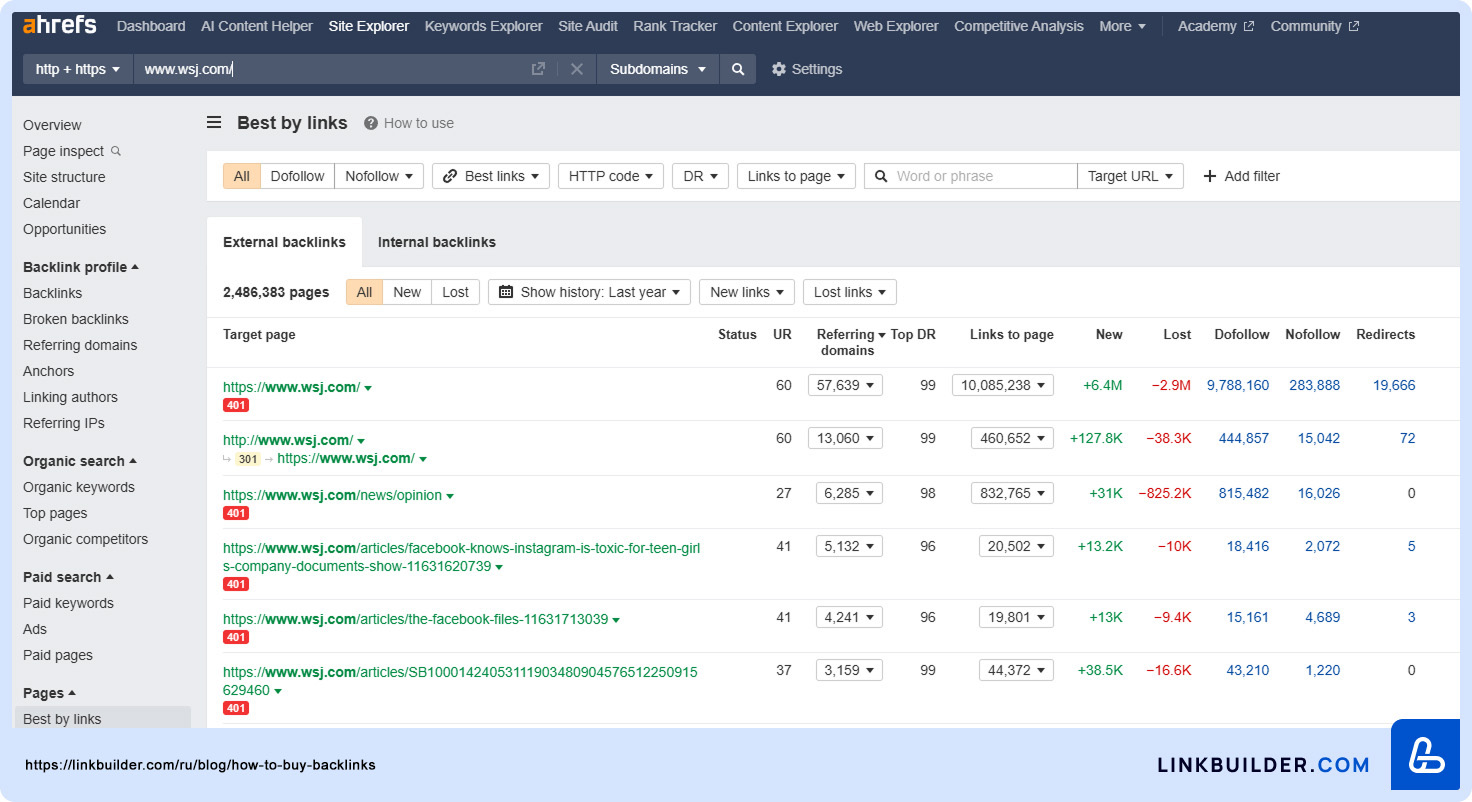Collapse the Paid search section
The height and width of the screenshot is (802, 1472).
[x=68, y=577]
